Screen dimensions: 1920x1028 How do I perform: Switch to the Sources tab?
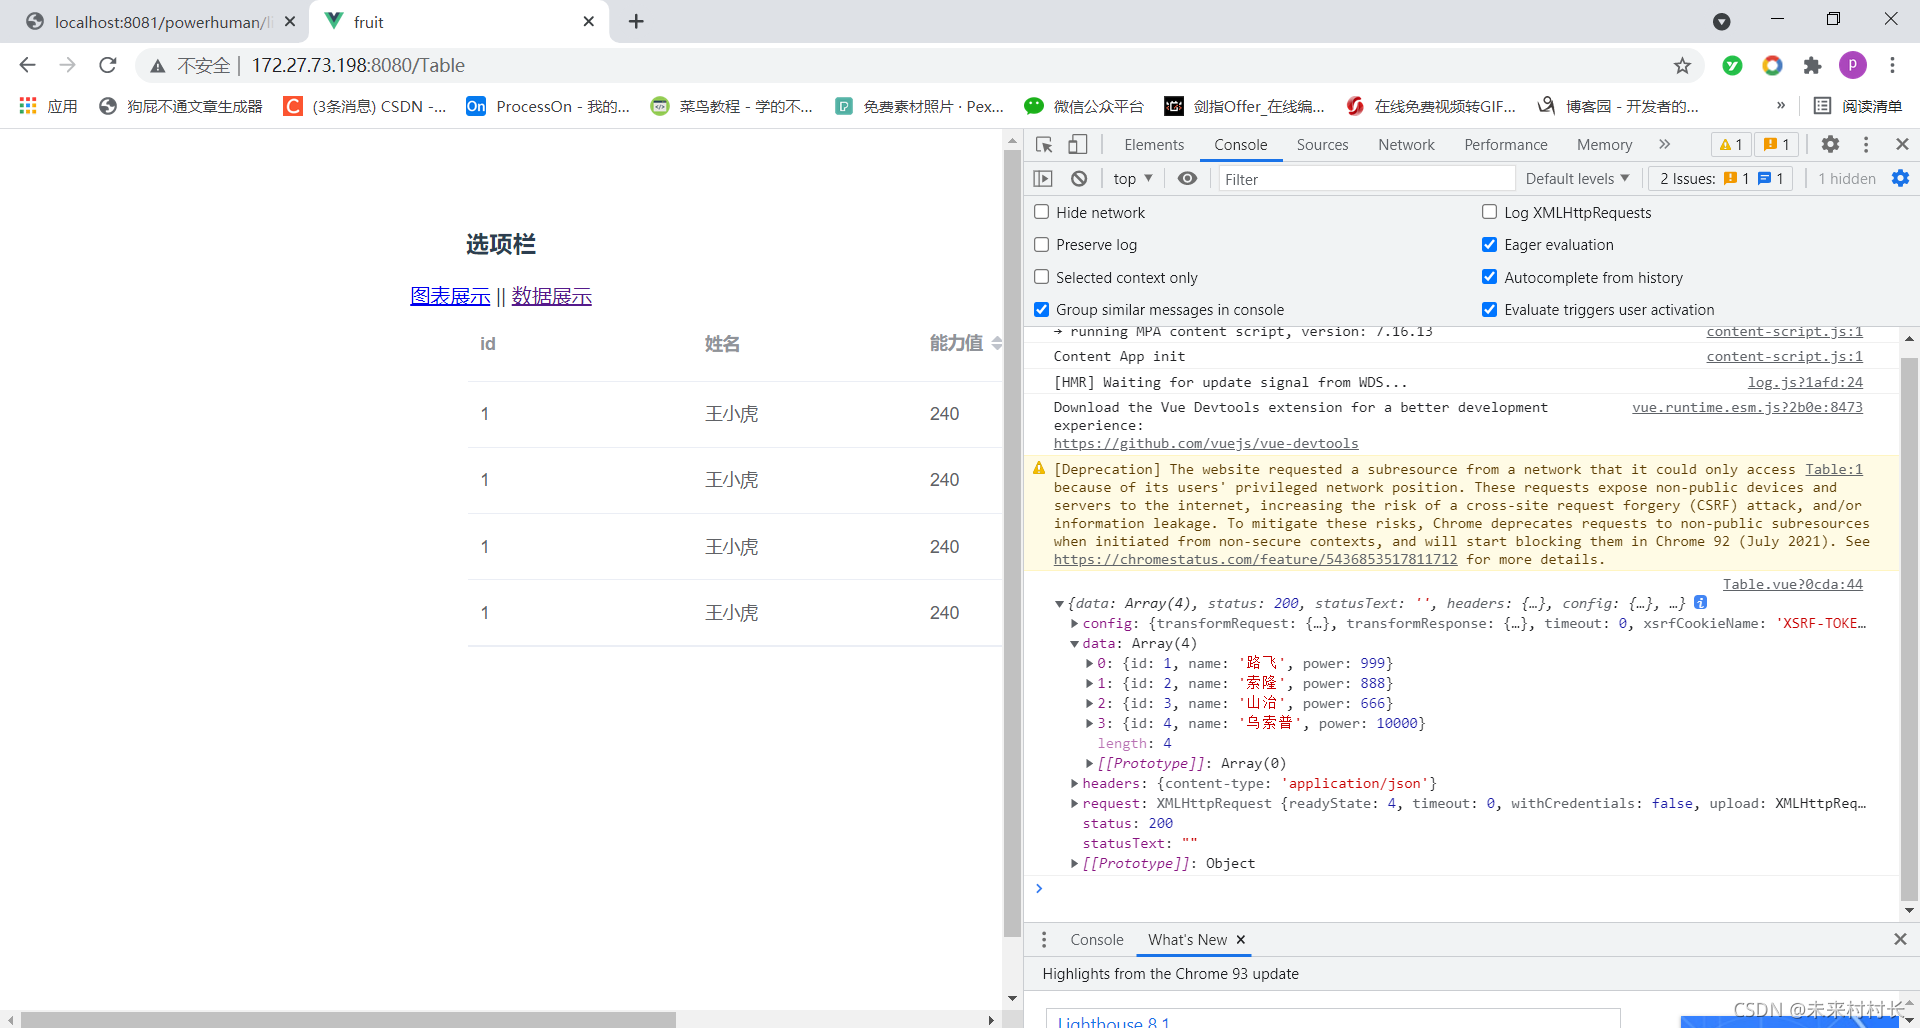coord(1322,145)
